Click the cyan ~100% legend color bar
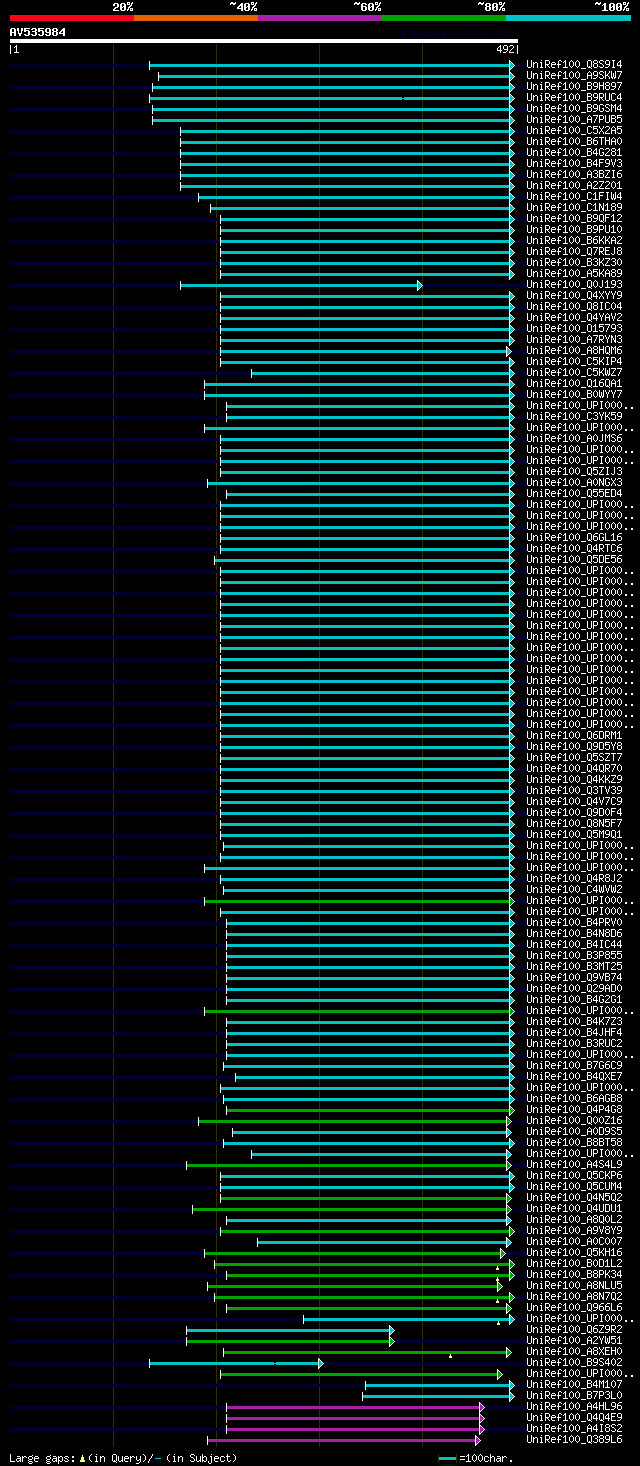This screenshot has height=1466, width=640. (x=568, y=18)
